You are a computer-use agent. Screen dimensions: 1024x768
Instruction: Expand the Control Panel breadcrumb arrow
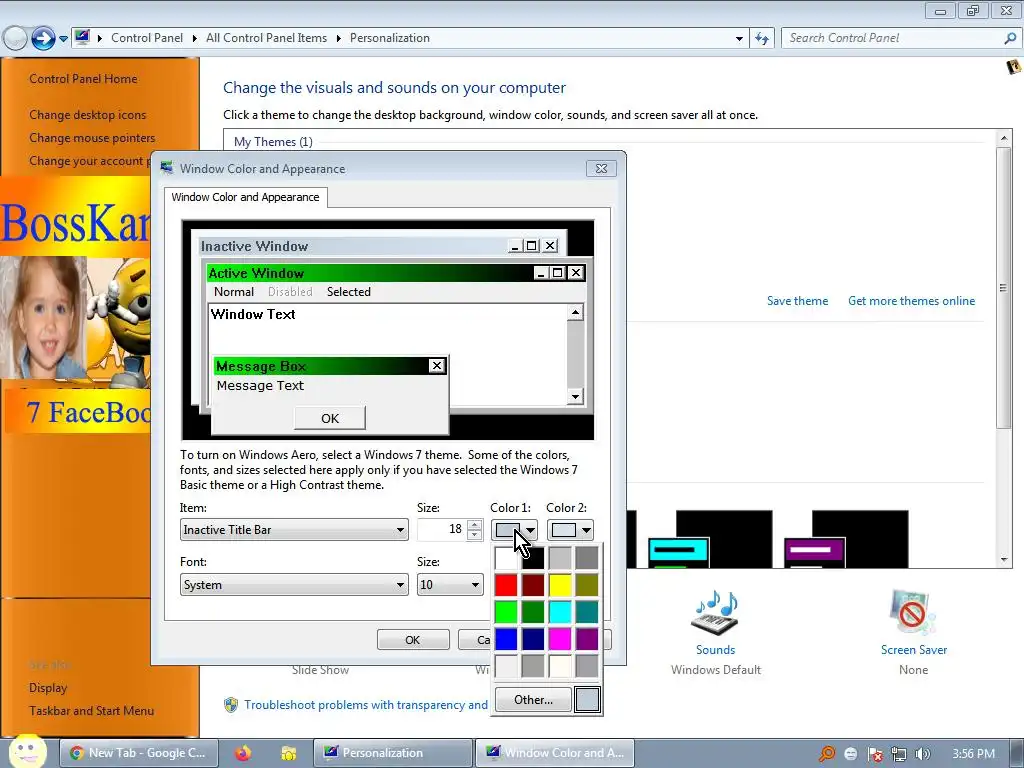tap(195, 38)
